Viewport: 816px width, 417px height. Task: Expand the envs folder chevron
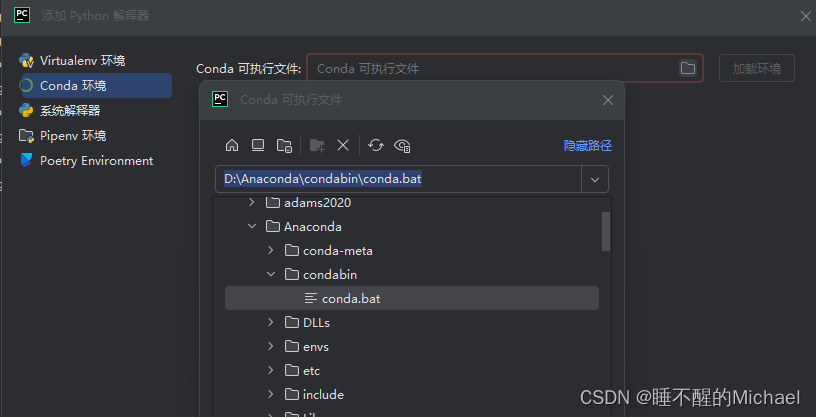click(271, 346)
